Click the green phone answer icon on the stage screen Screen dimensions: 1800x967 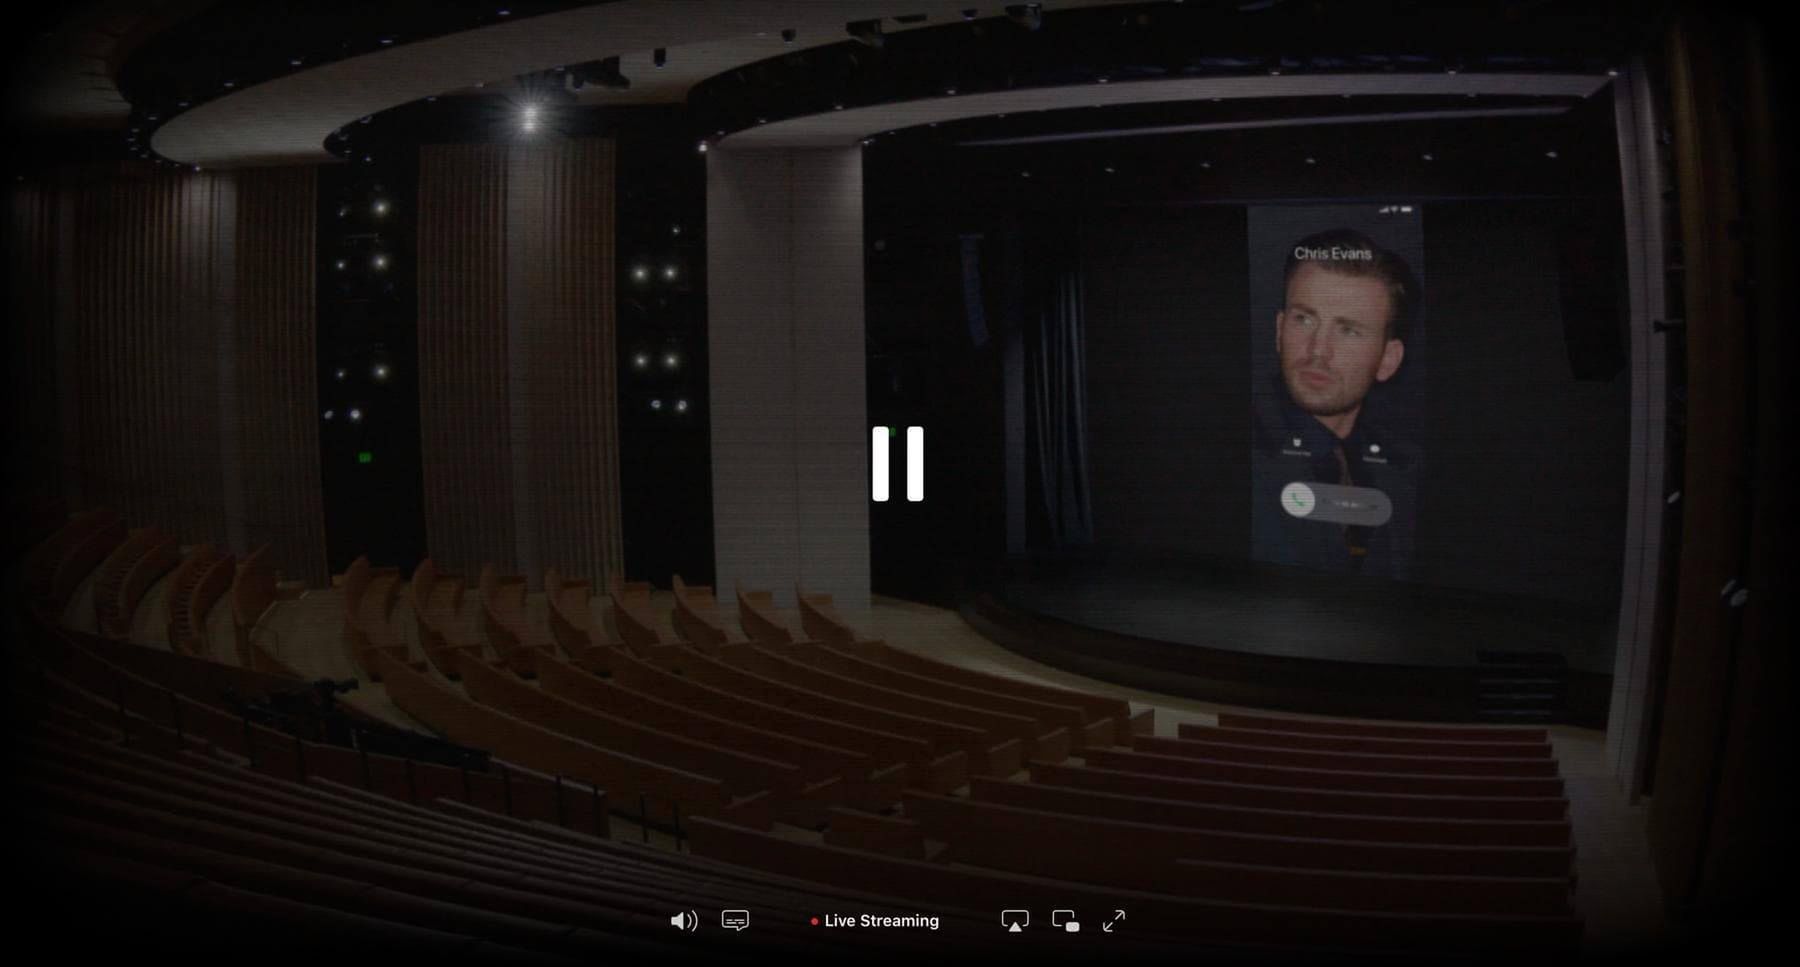point(1298,500)
